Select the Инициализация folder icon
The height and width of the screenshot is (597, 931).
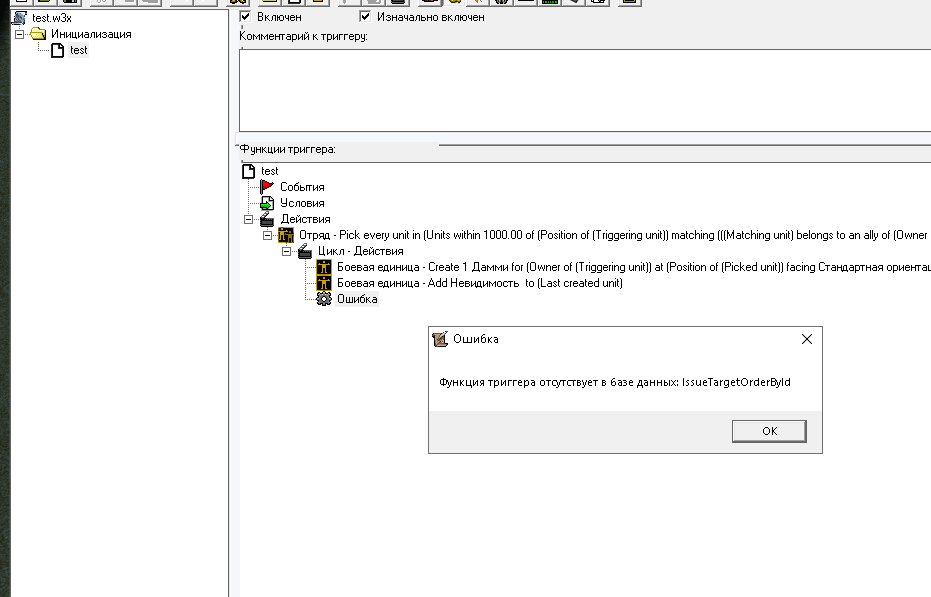coord(38,34)
